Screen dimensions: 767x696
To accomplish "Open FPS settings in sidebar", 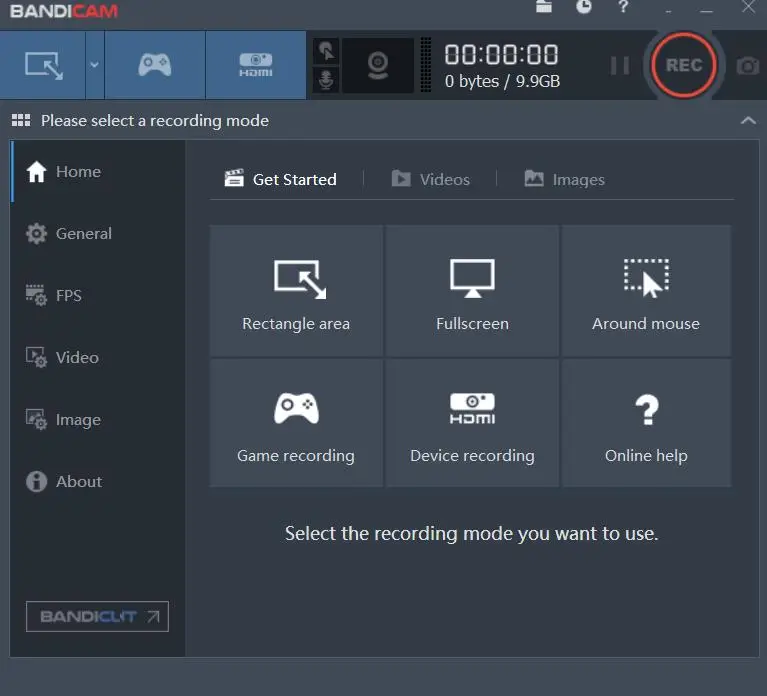I will tap(68, 296).
